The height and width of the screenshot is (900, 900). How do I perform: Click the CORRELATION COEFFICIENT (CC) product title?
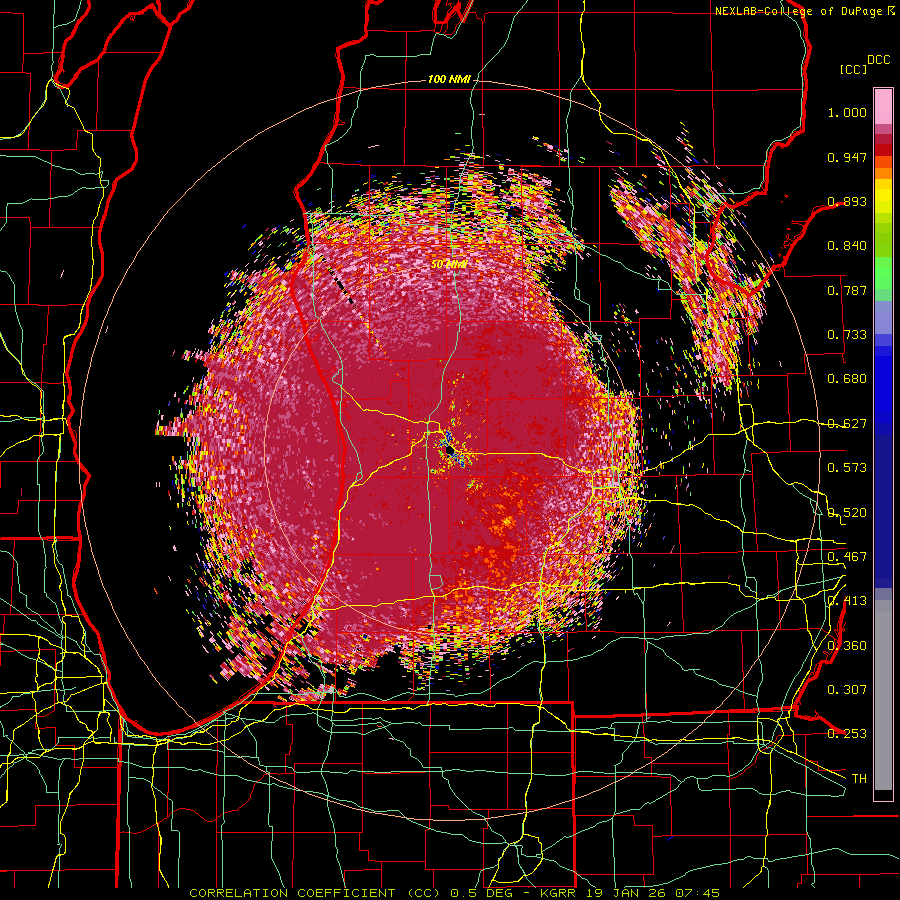[x=315, y=893]
